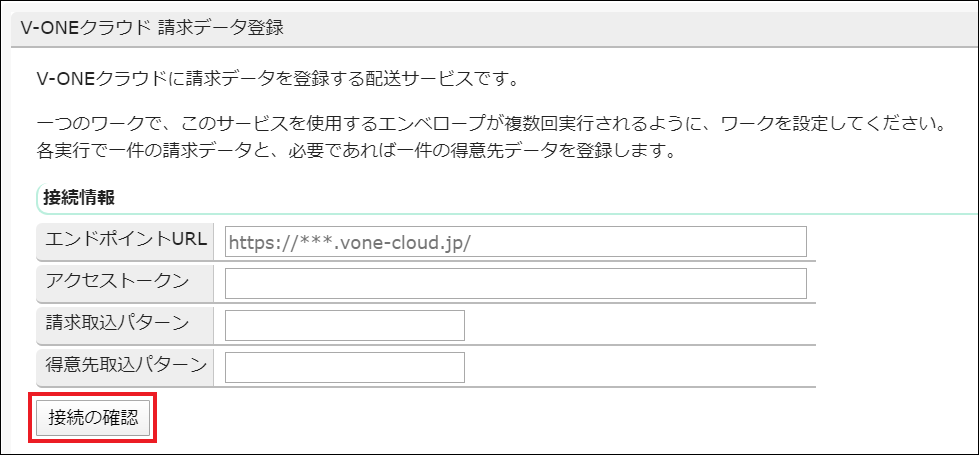Click into the アクセストークン text box
The width and height of the screenshot is (979, 455).
pos(515,284)
